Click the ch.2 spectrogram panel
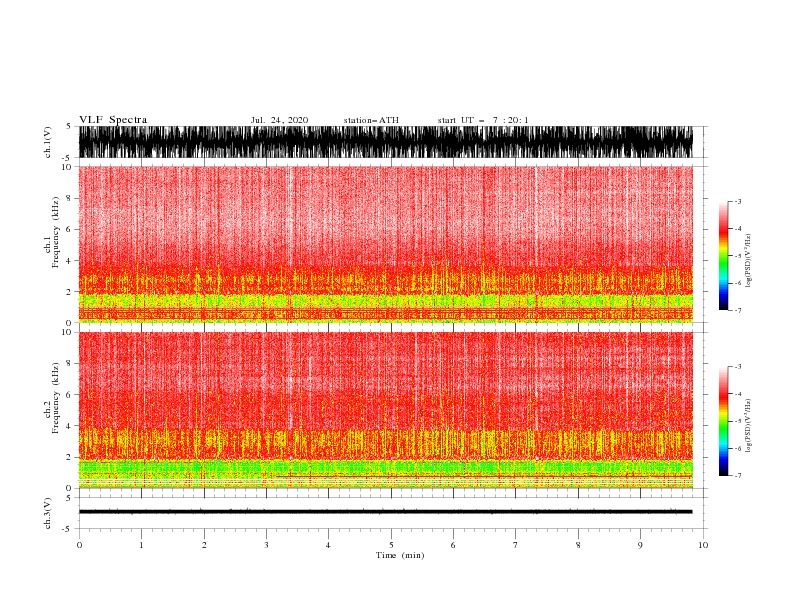 [386, 410]
